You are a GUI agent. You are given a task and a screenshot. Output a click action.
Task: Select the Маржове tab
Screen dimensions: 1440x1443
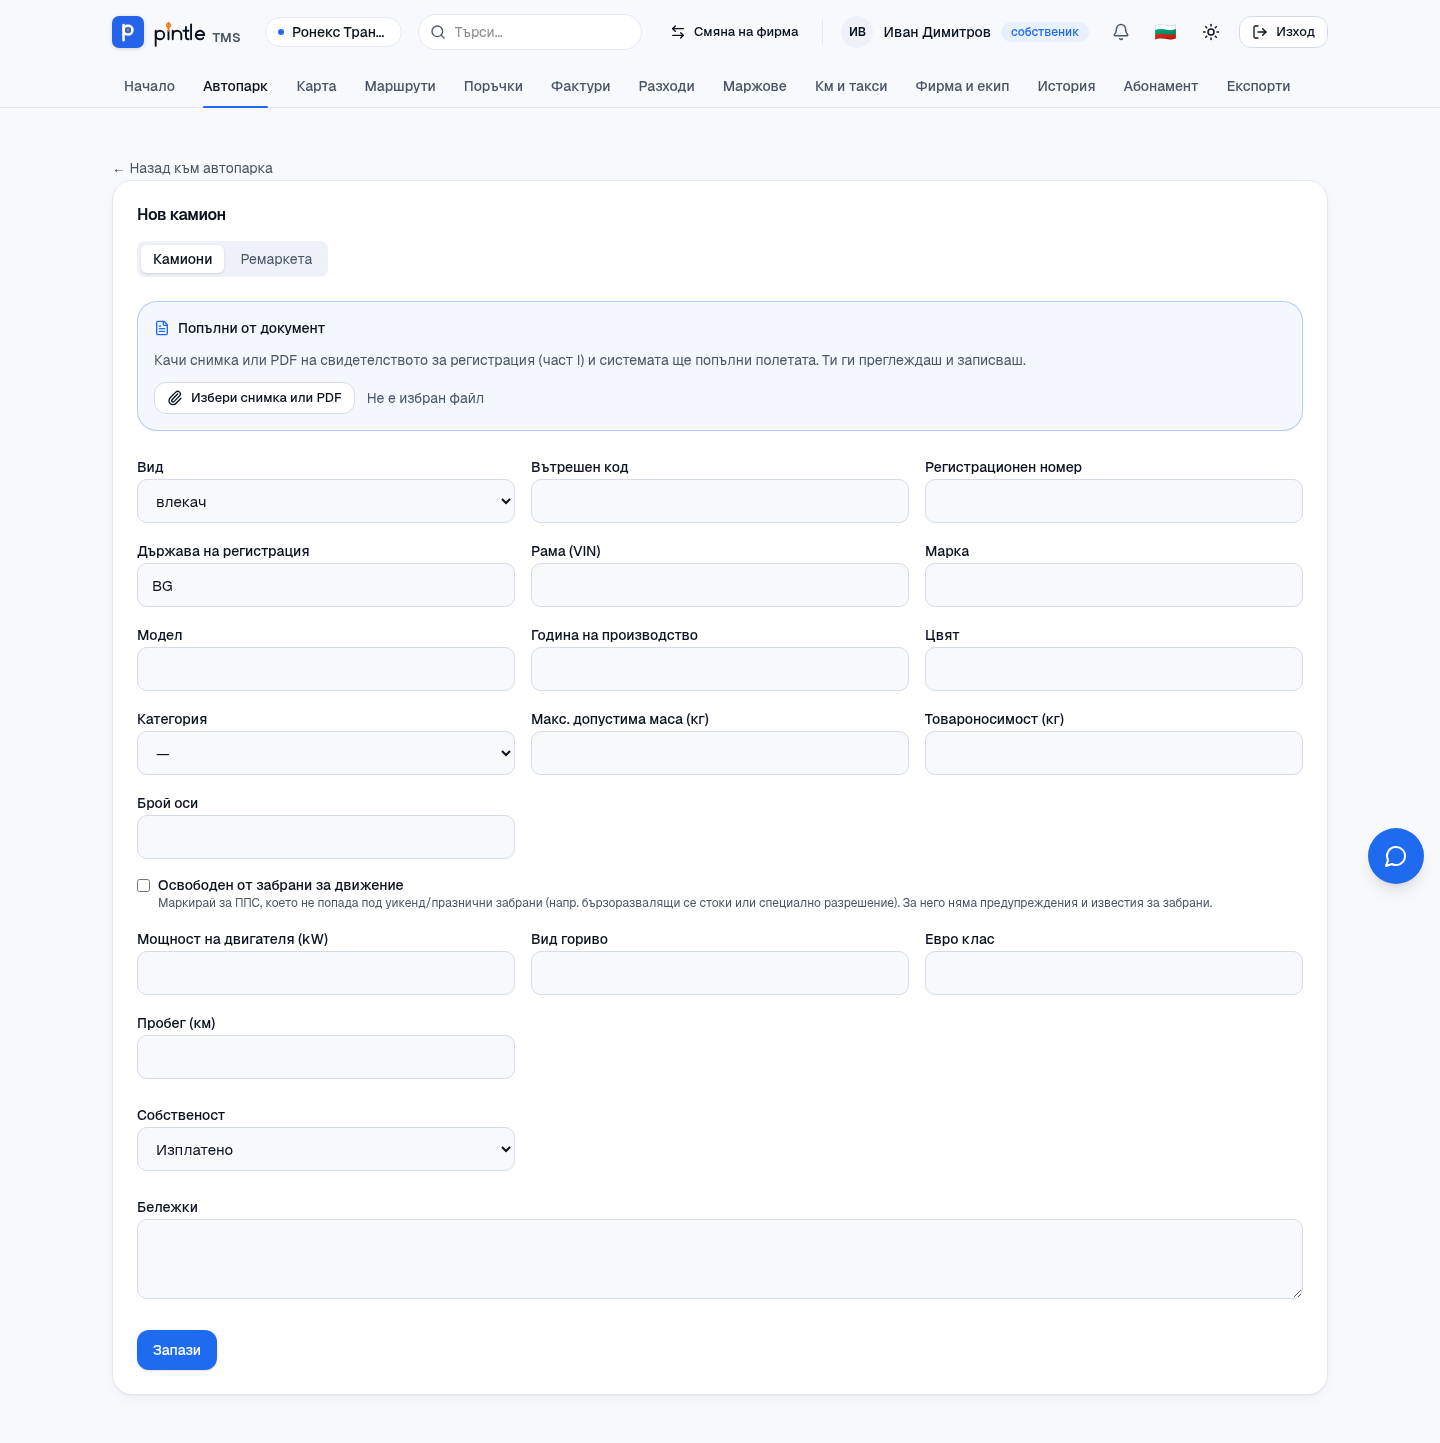(x=755, y=86)
